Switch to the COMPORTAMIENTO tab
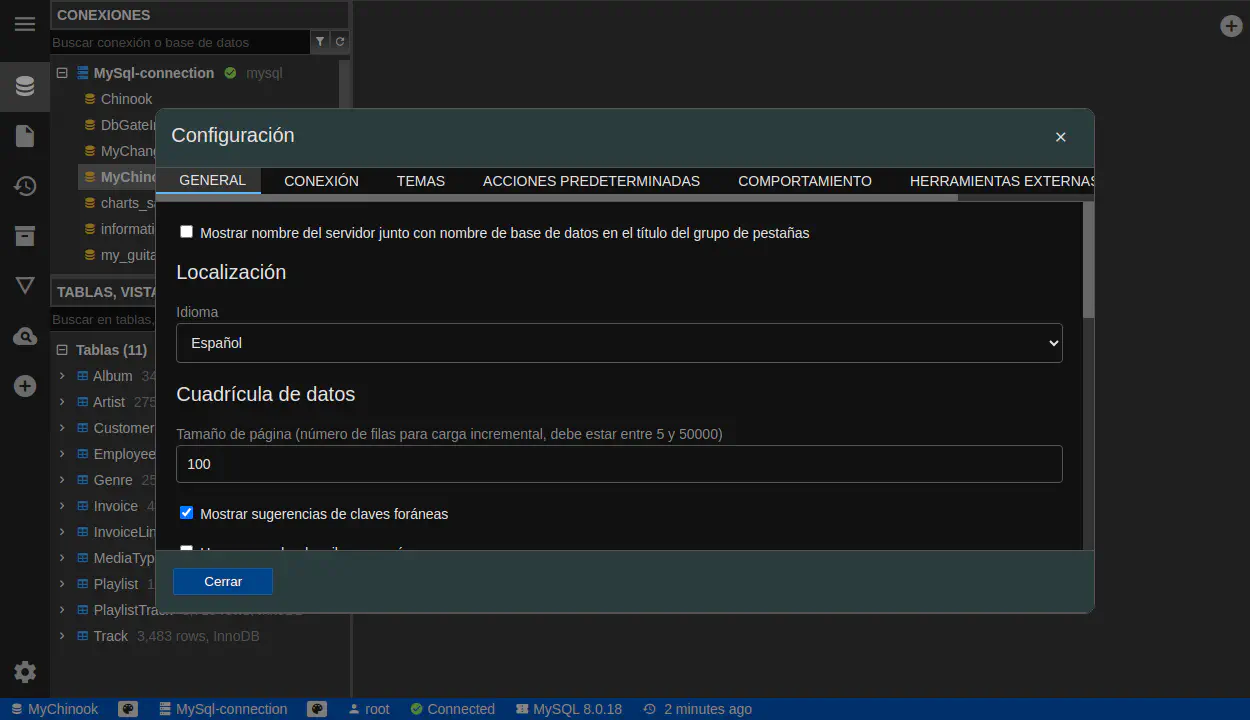The width and height of the screenshot is (1250, 720). tap(804, 181)
